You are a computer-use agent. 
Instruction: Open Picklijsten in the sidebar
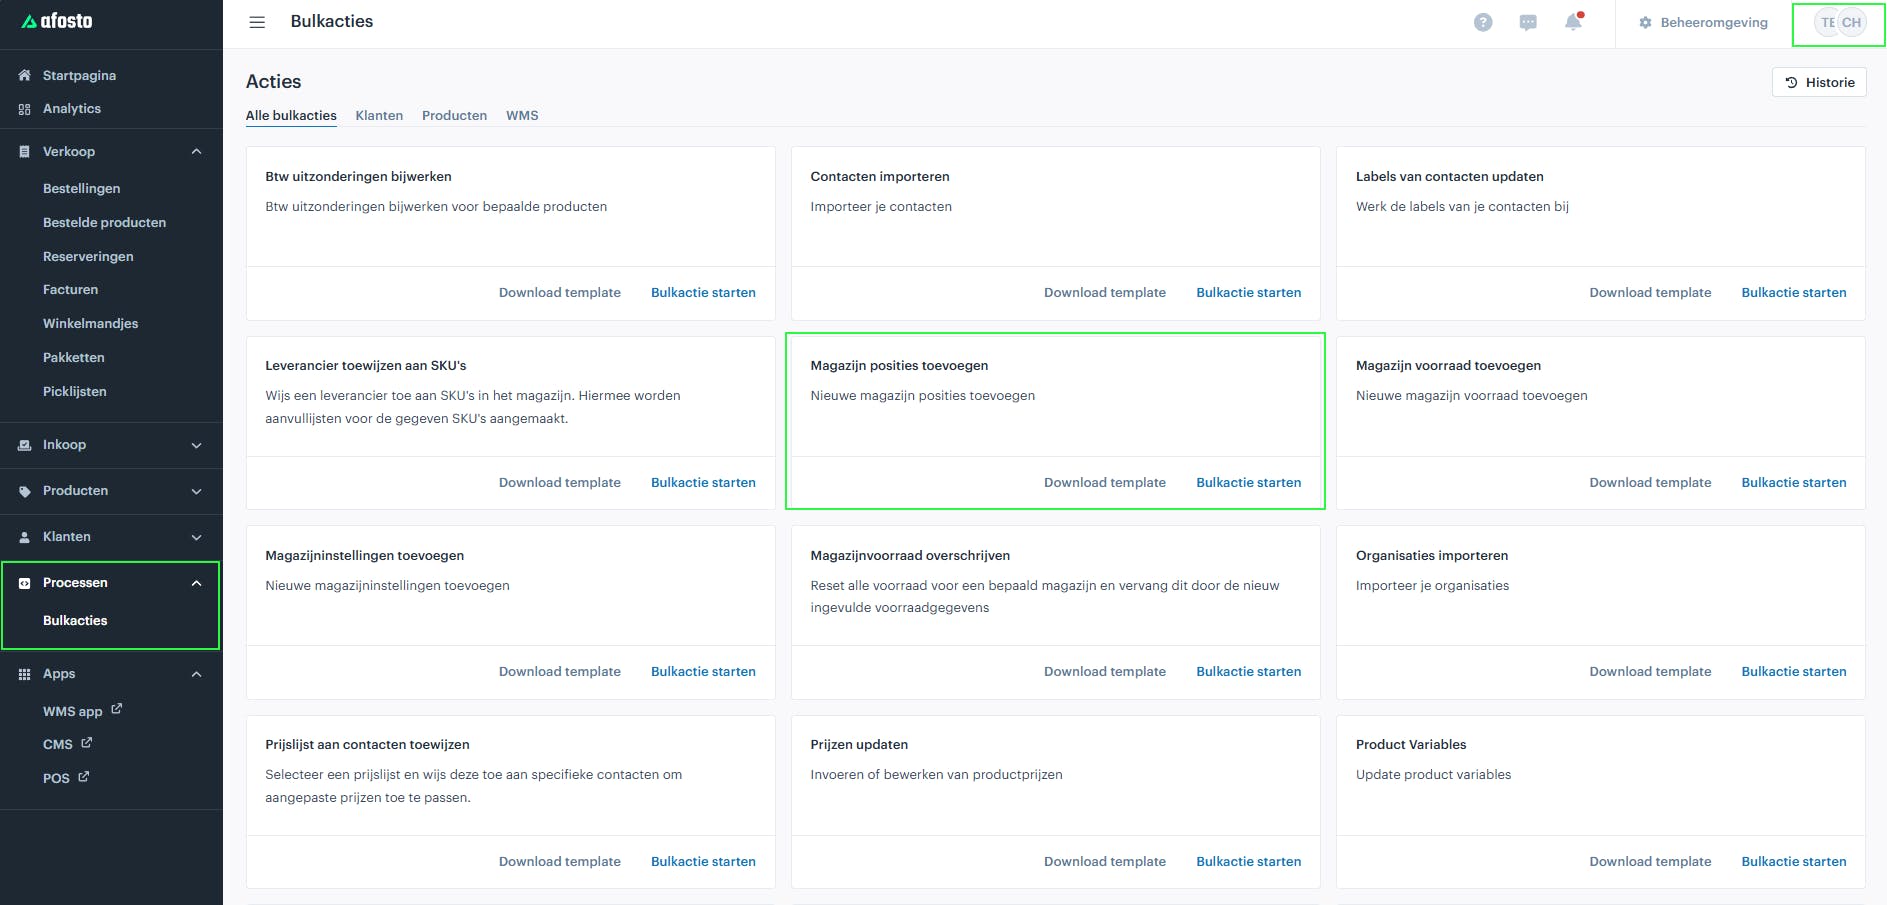point(74,392)
